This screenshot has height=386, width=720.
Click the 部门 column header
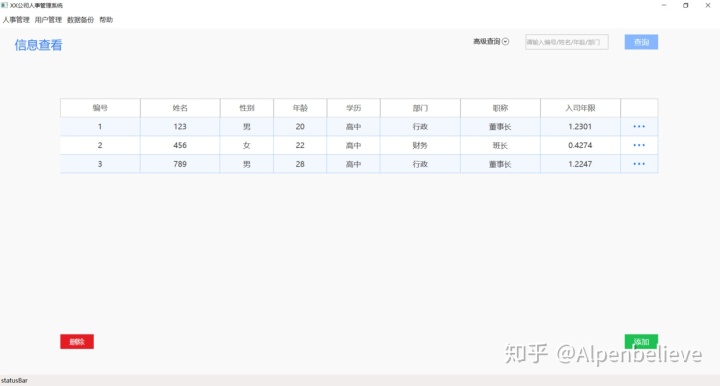pyautogui.click(x=420, y=108)
